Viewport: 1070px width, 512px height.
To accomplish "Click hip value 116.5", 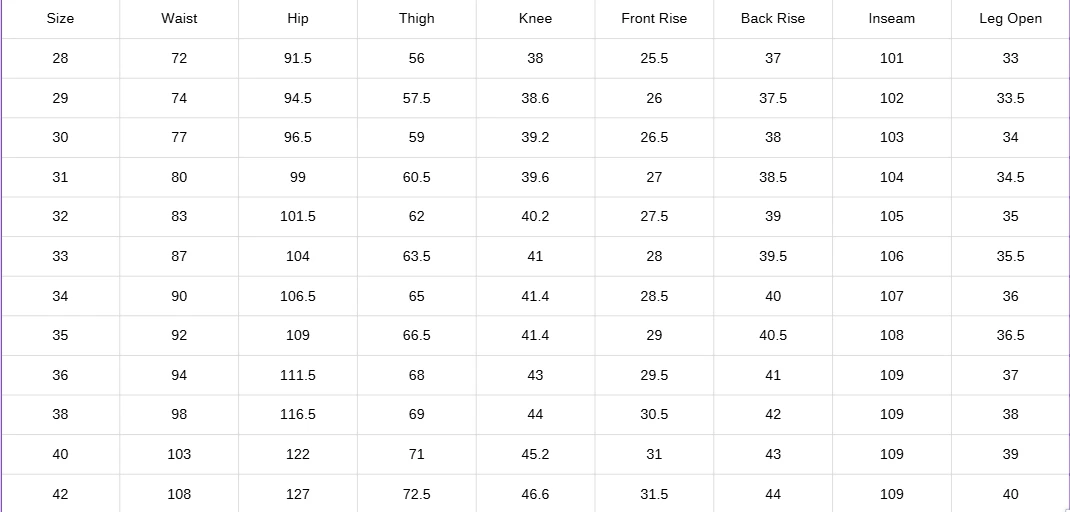I will [x=298, y=414].
